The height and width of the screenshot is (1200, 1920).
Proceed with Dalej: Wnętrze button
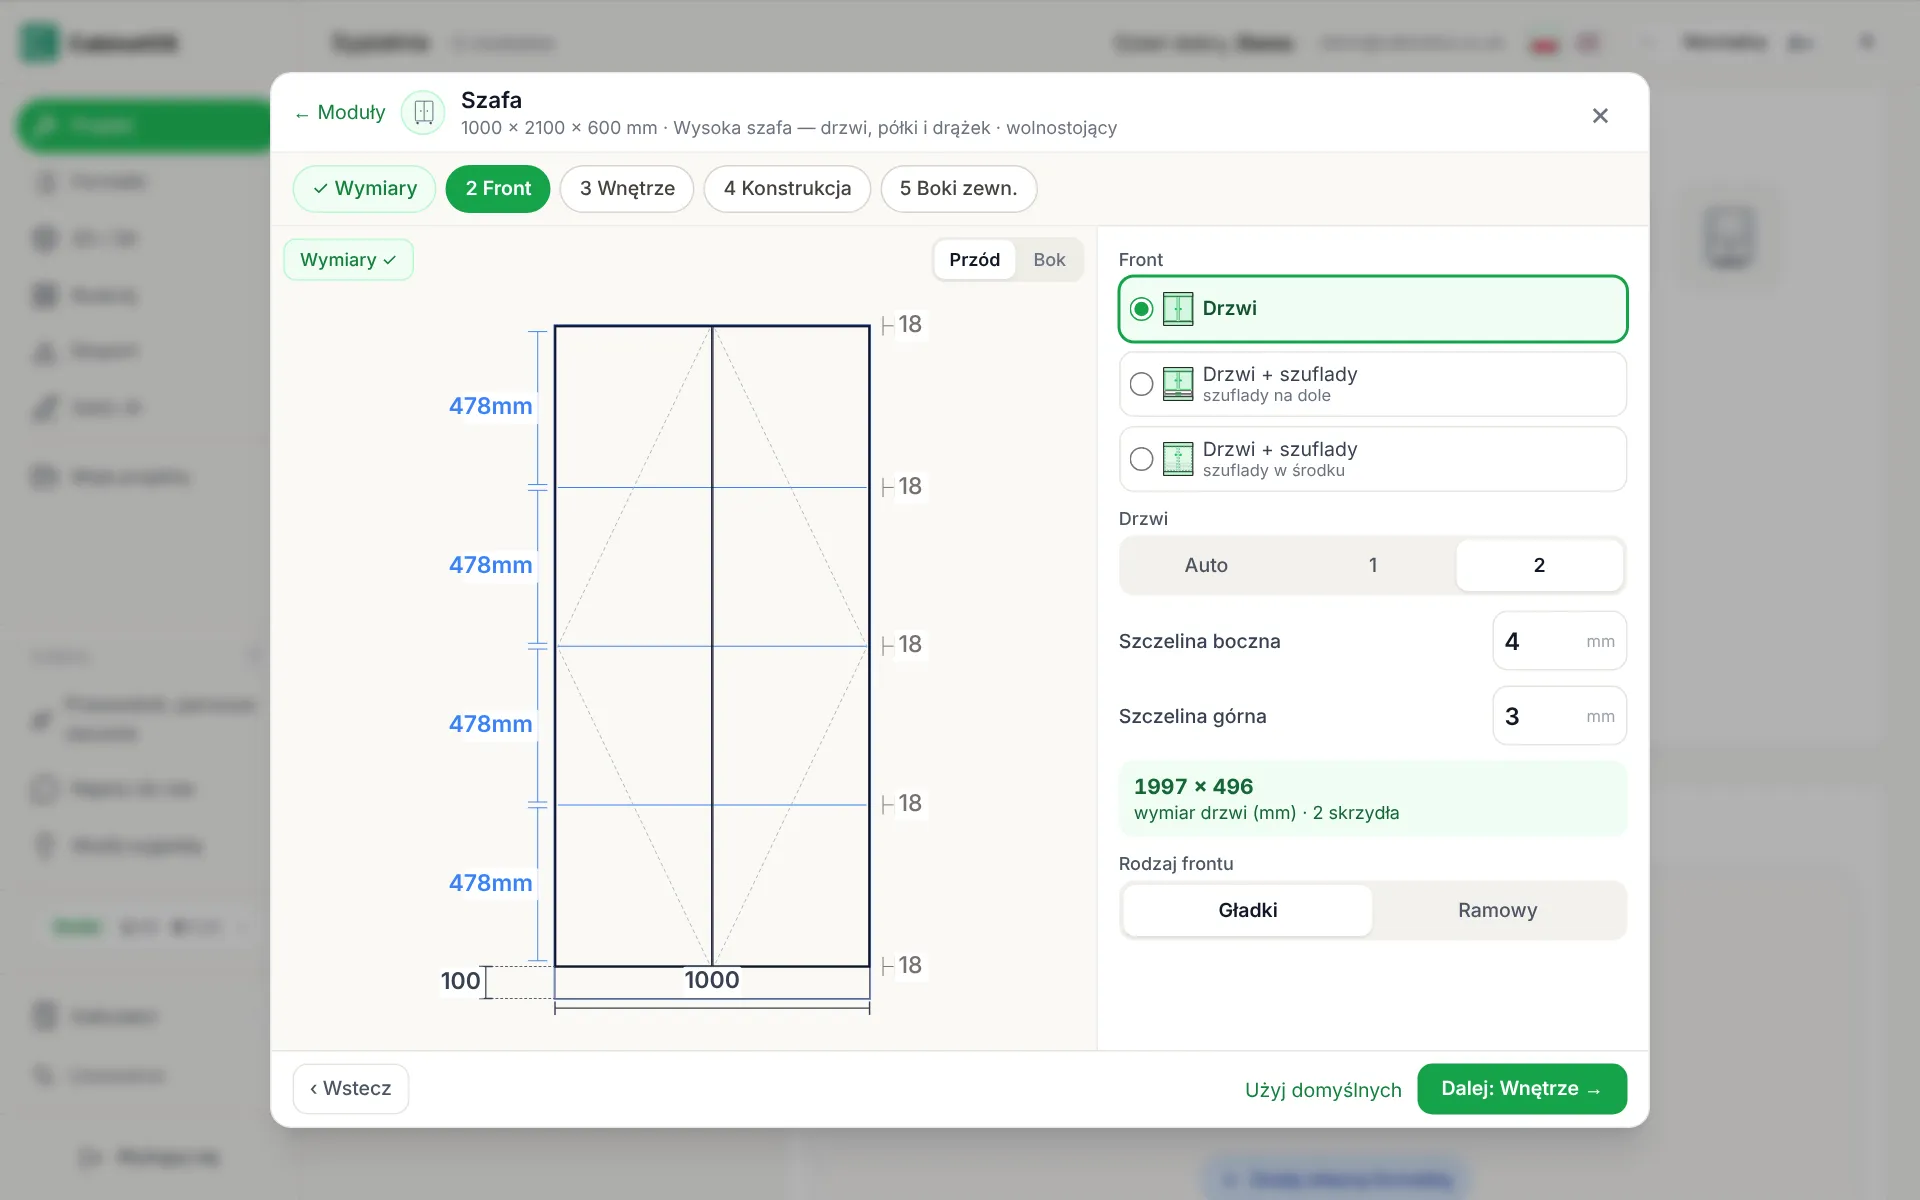pyautogui.click(x=1521, y=1089)
